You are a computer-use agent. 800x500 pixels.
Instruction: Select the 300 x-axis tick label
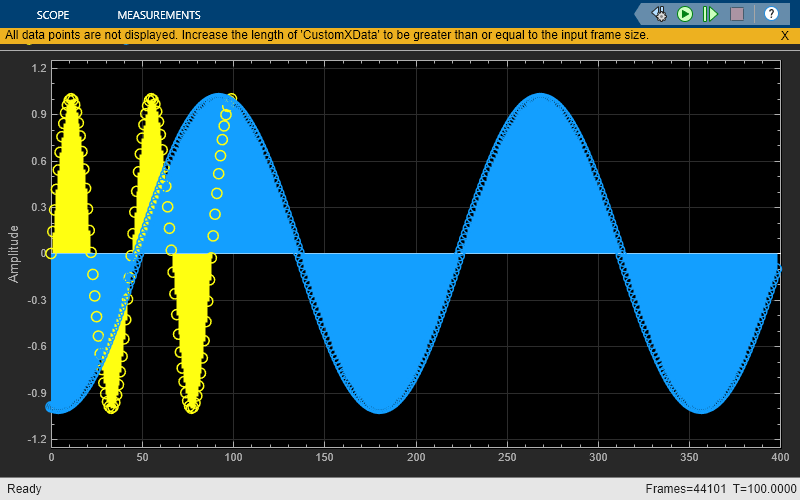click(x=598, y=457)
